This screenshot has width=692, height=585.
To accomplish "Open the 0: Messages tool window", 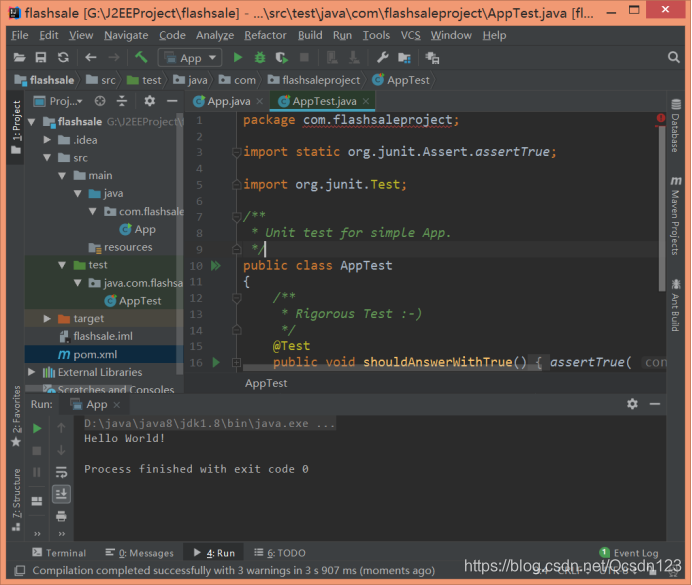I will [139, 553].
